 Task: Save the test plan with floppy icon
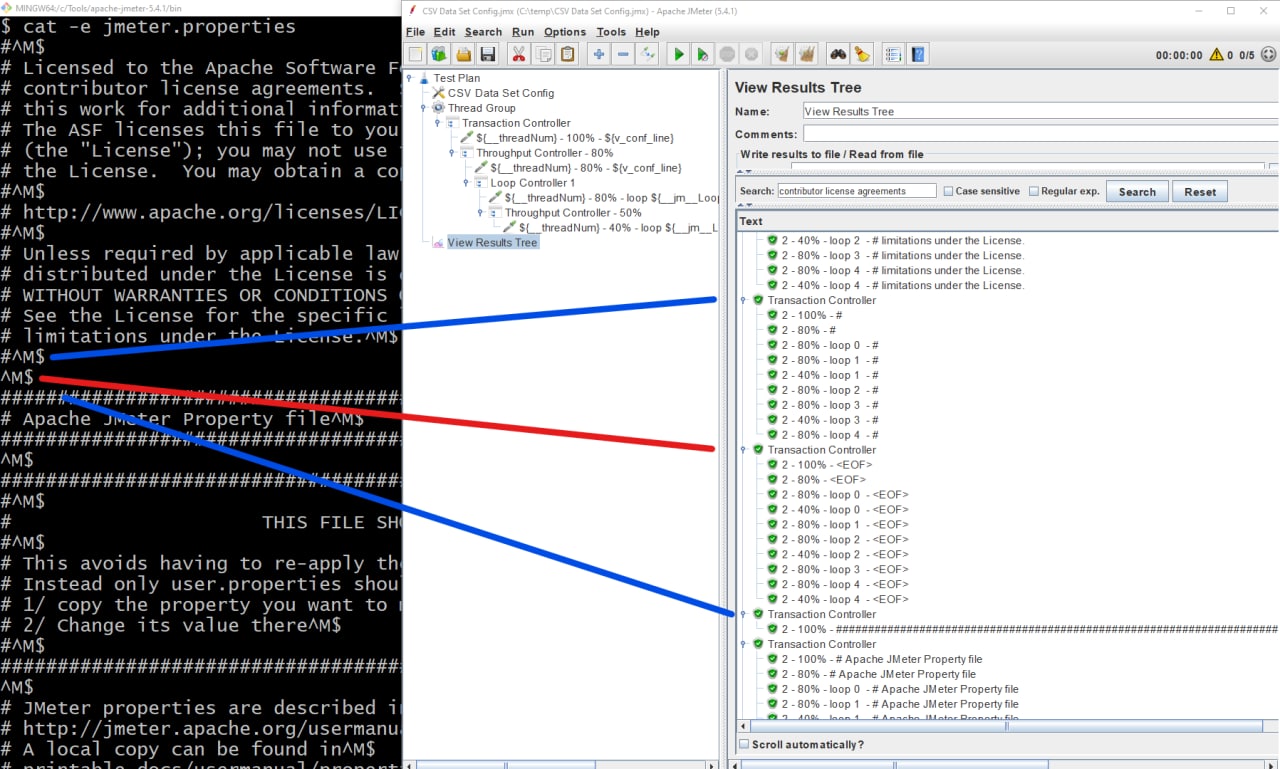(488, 54)
